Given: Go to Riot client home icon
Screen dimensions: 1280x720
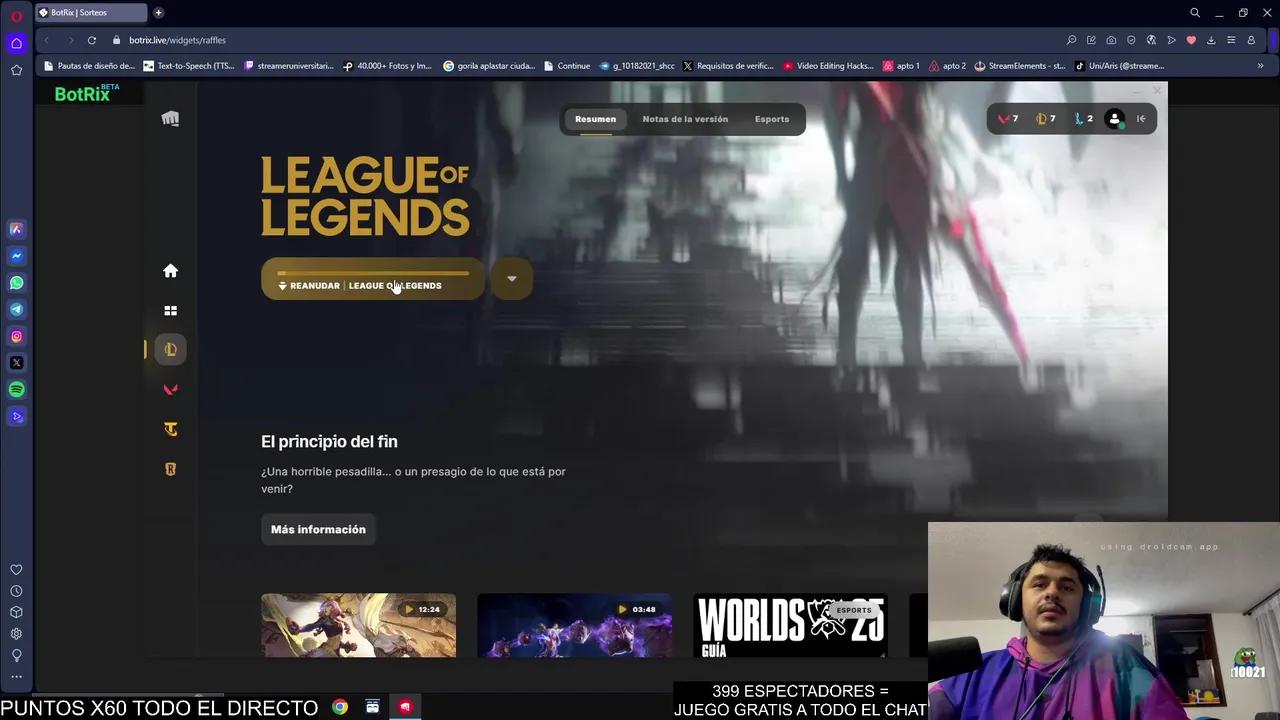Looking at the screenshot, I should click(170, 271).
